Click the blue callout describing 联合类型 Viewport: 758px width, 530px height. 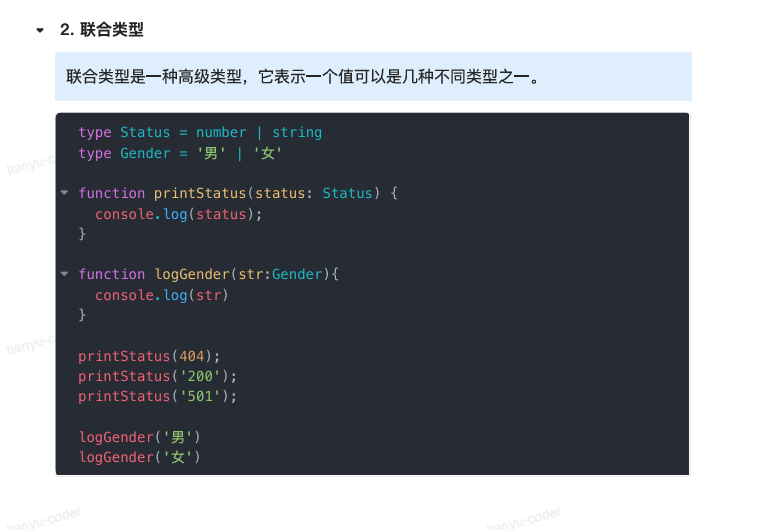coord(373,76)
